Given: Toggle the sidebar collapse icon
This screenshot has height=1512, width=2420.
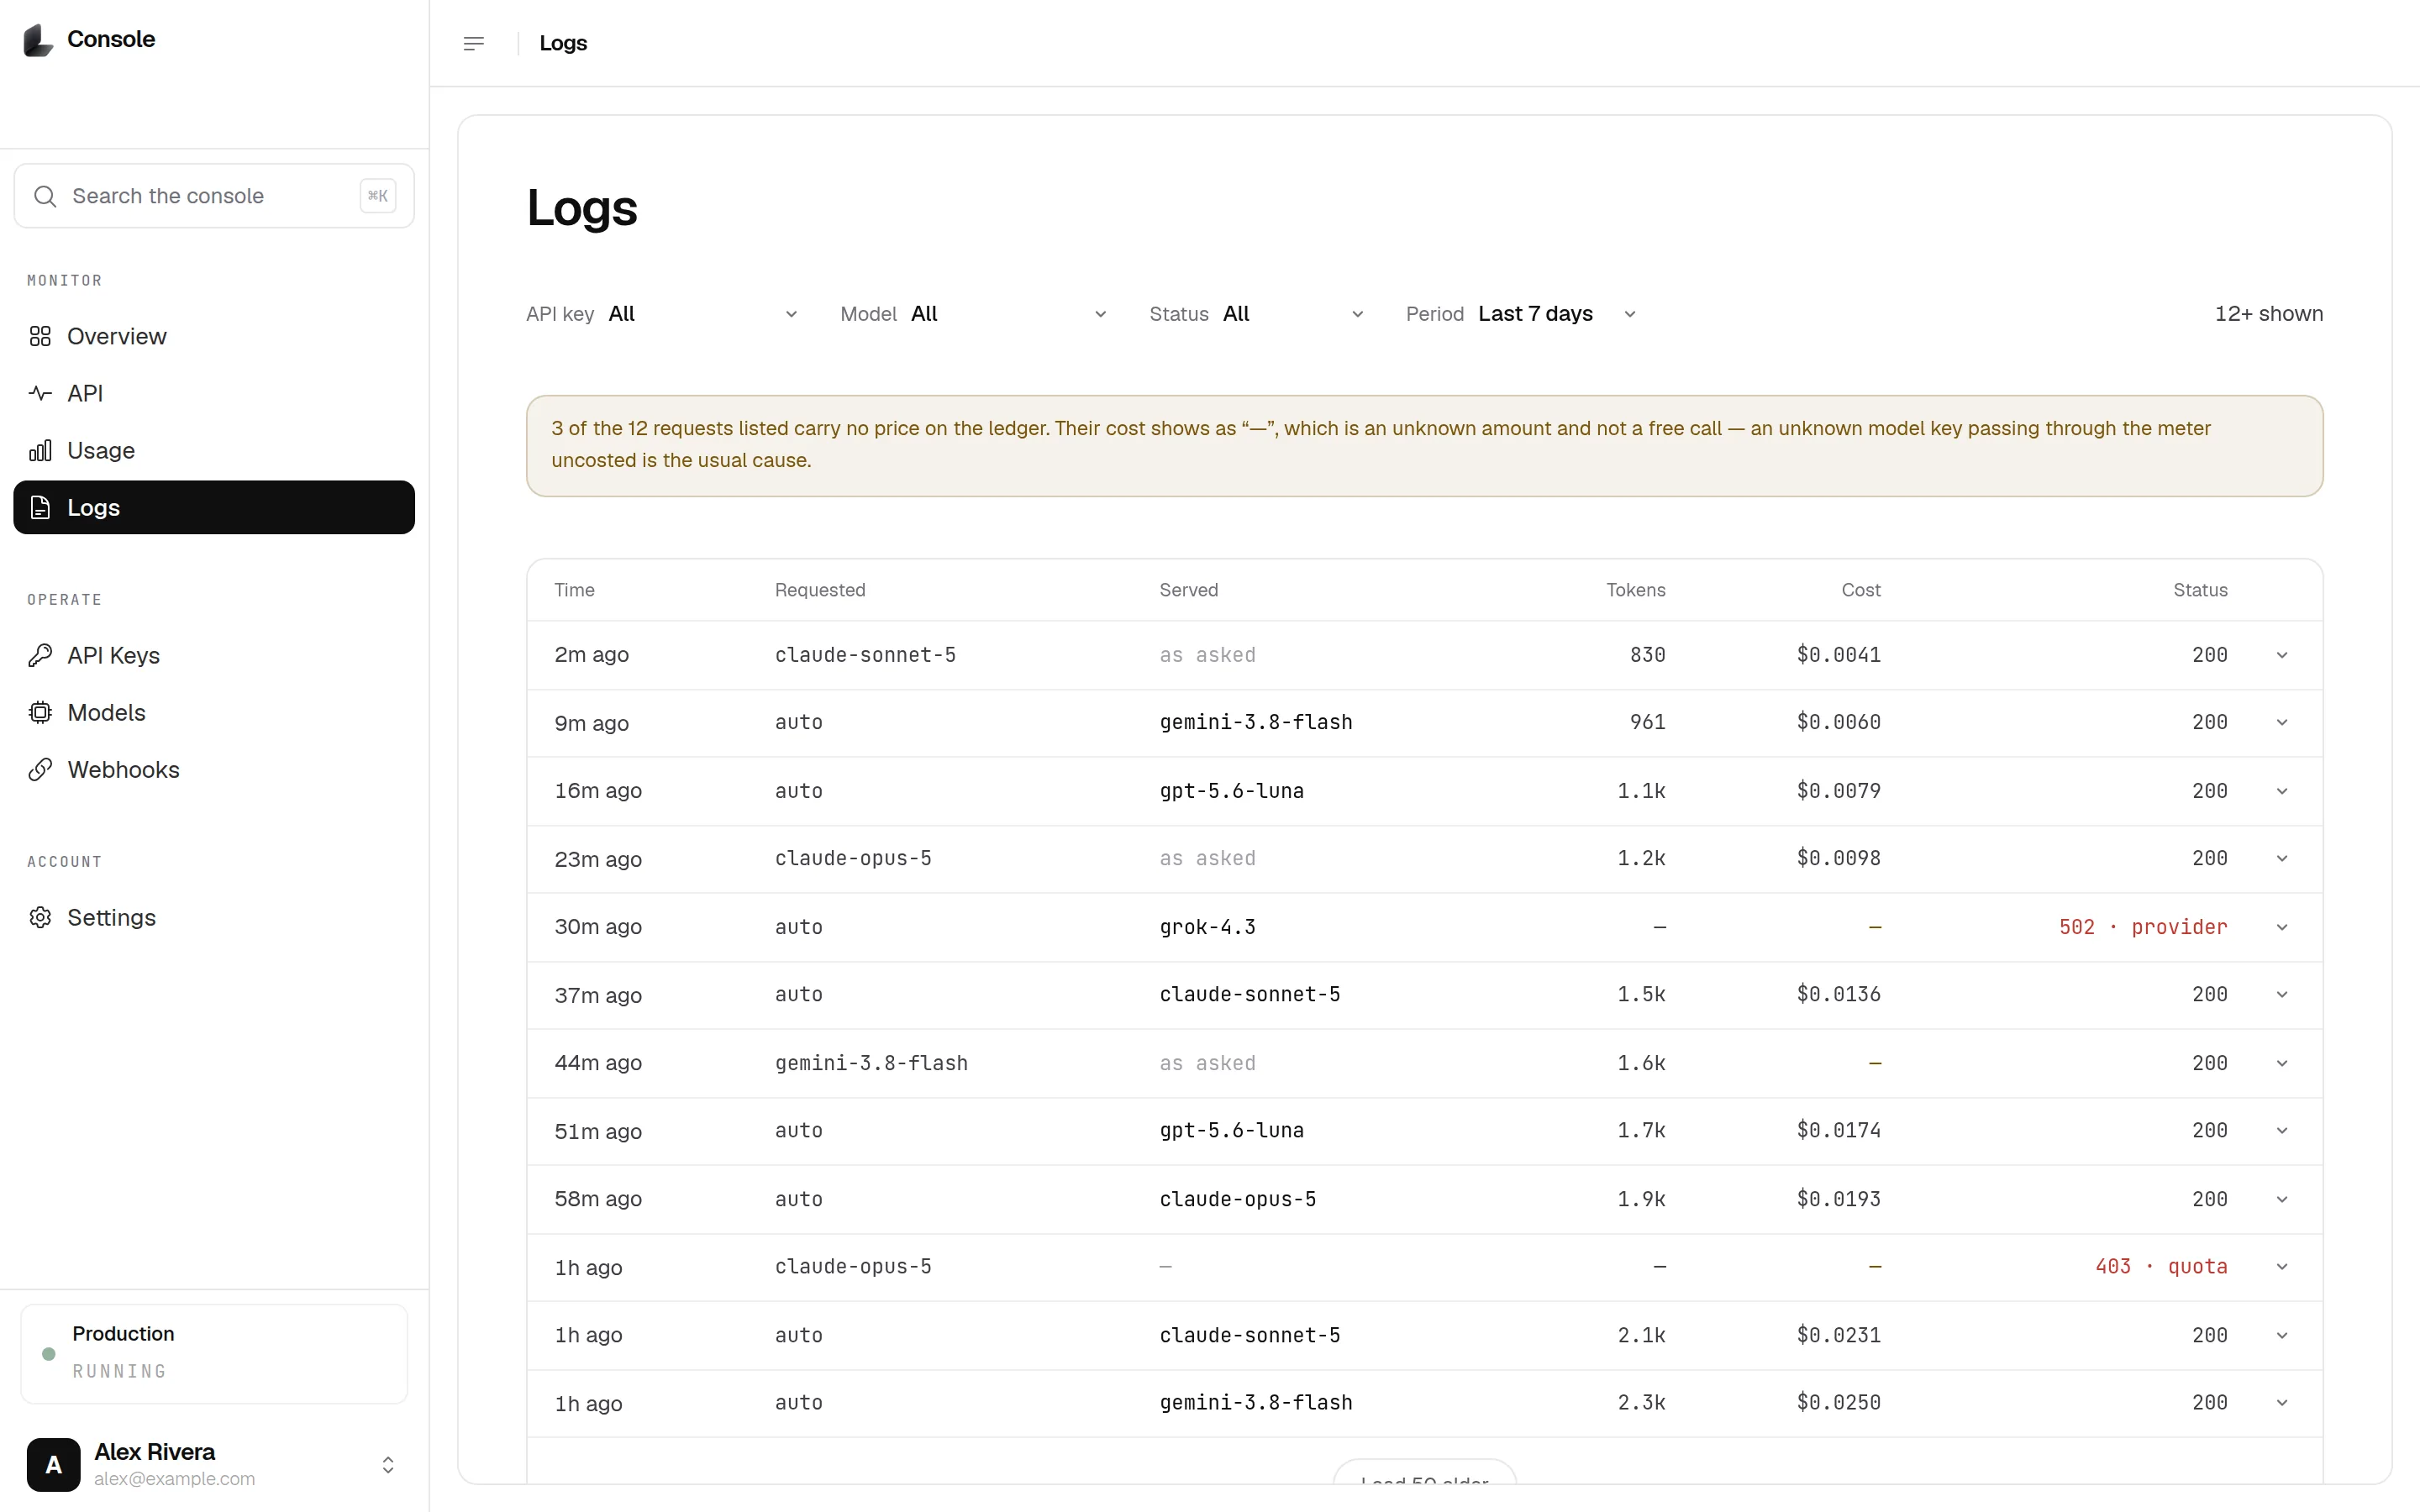Looking at the screenshot, I should 474,43.
